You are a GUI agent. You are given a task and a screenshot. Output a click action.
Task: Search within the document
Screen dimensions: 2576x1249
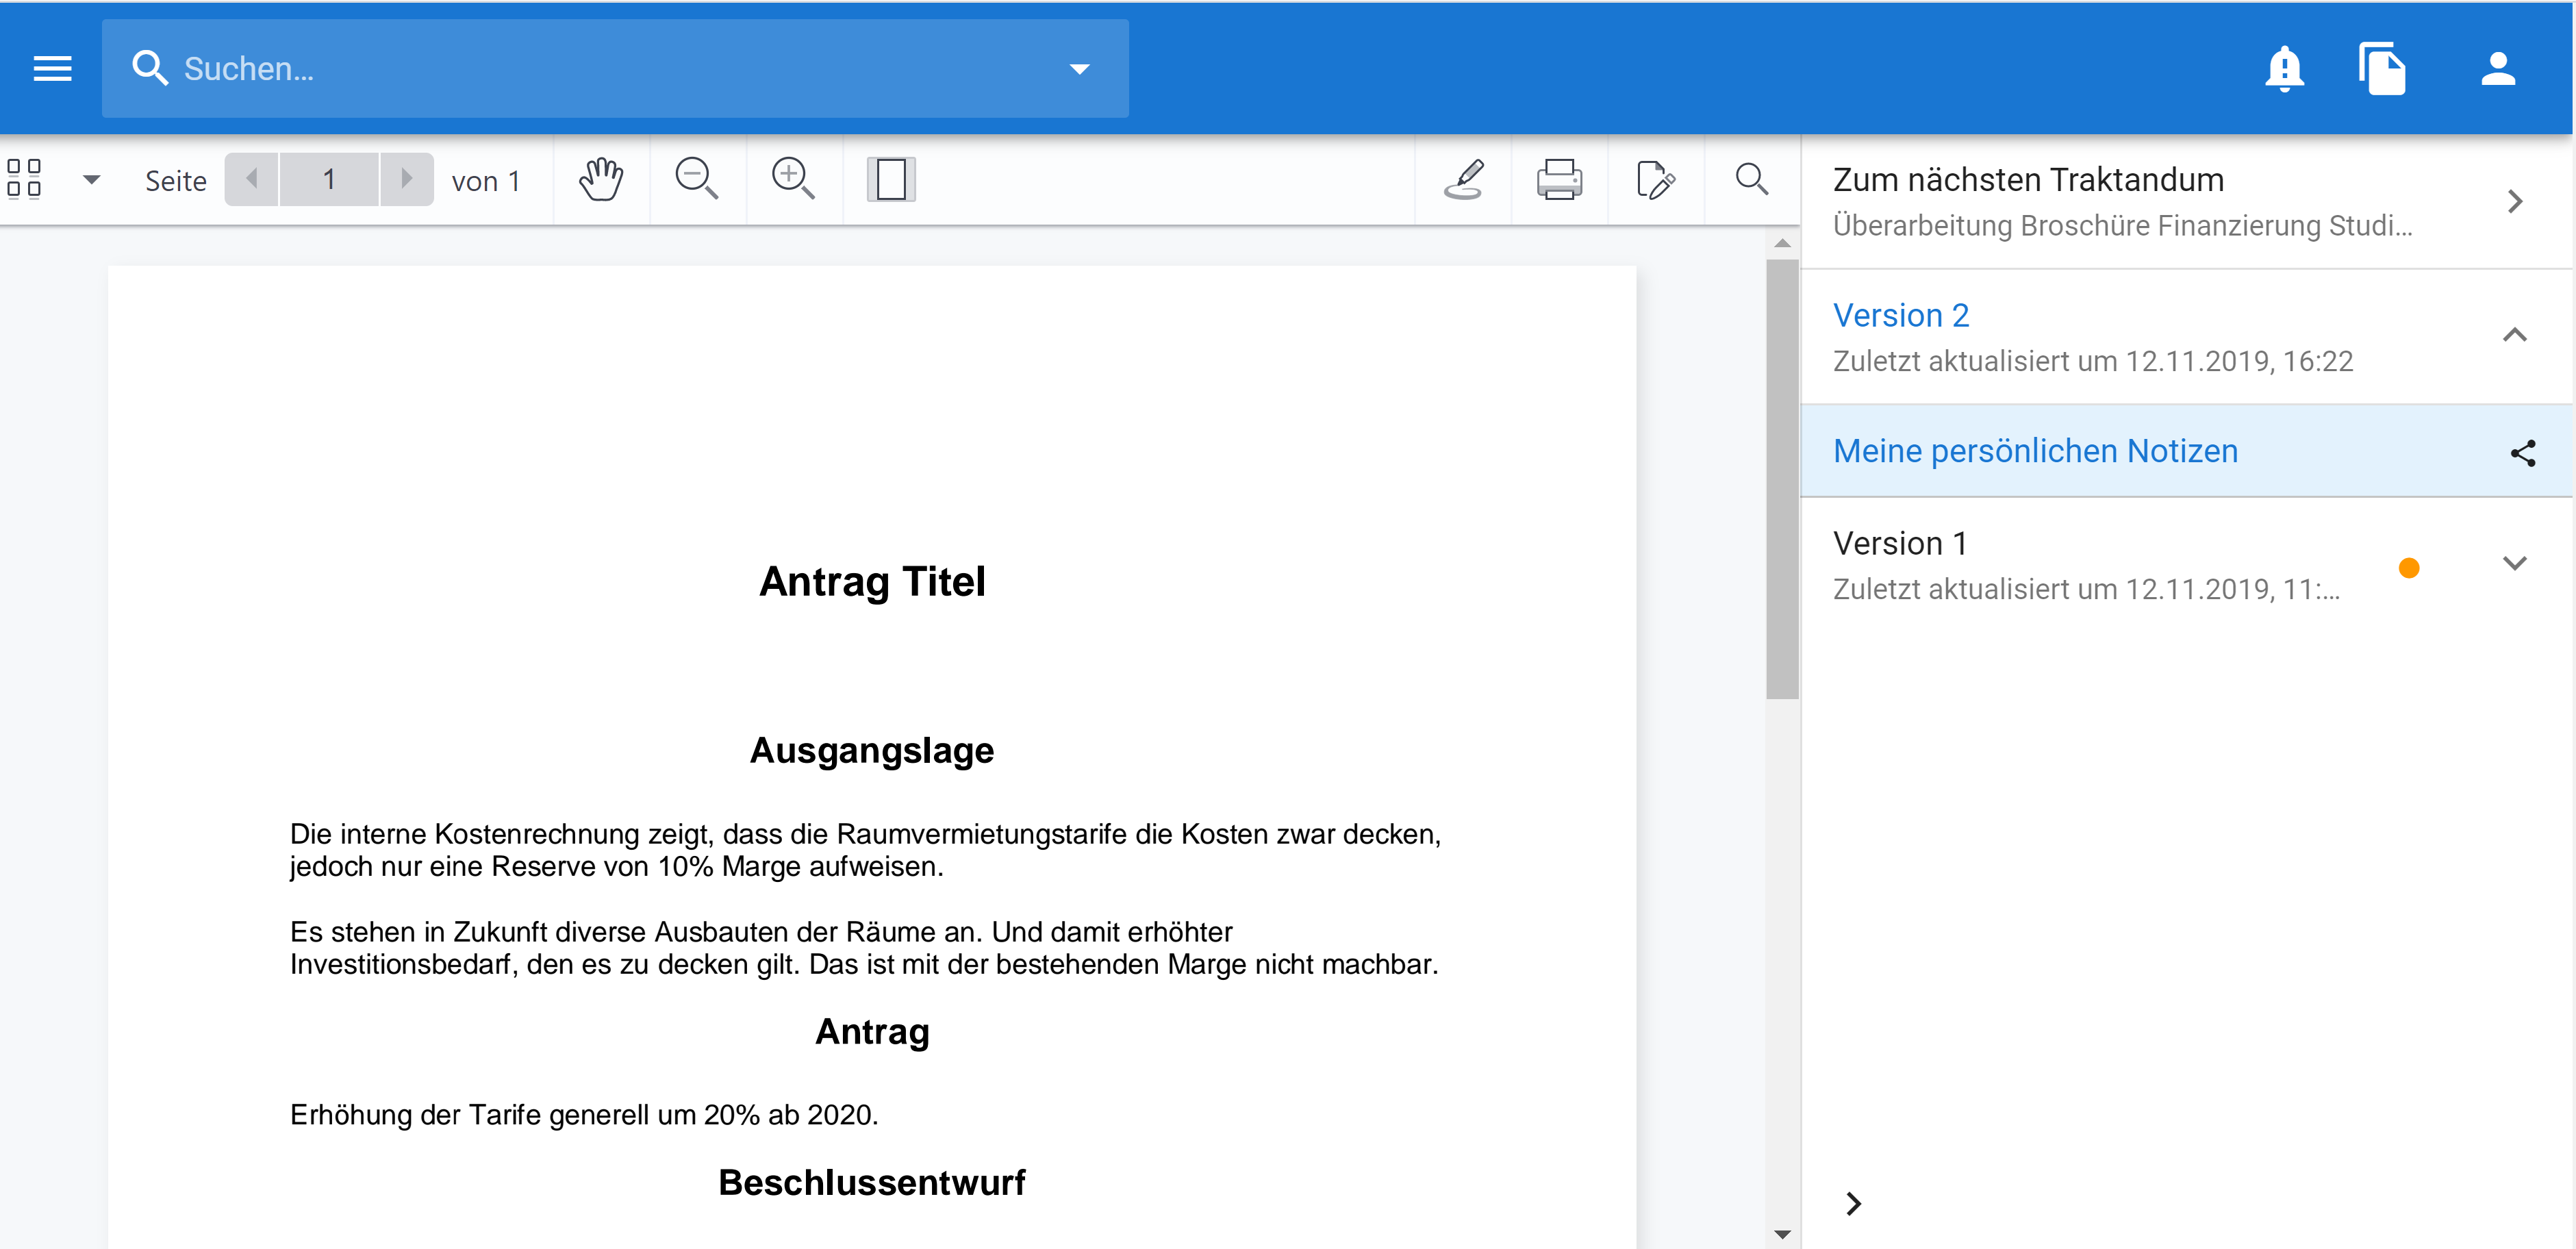tap(1751, 180)
